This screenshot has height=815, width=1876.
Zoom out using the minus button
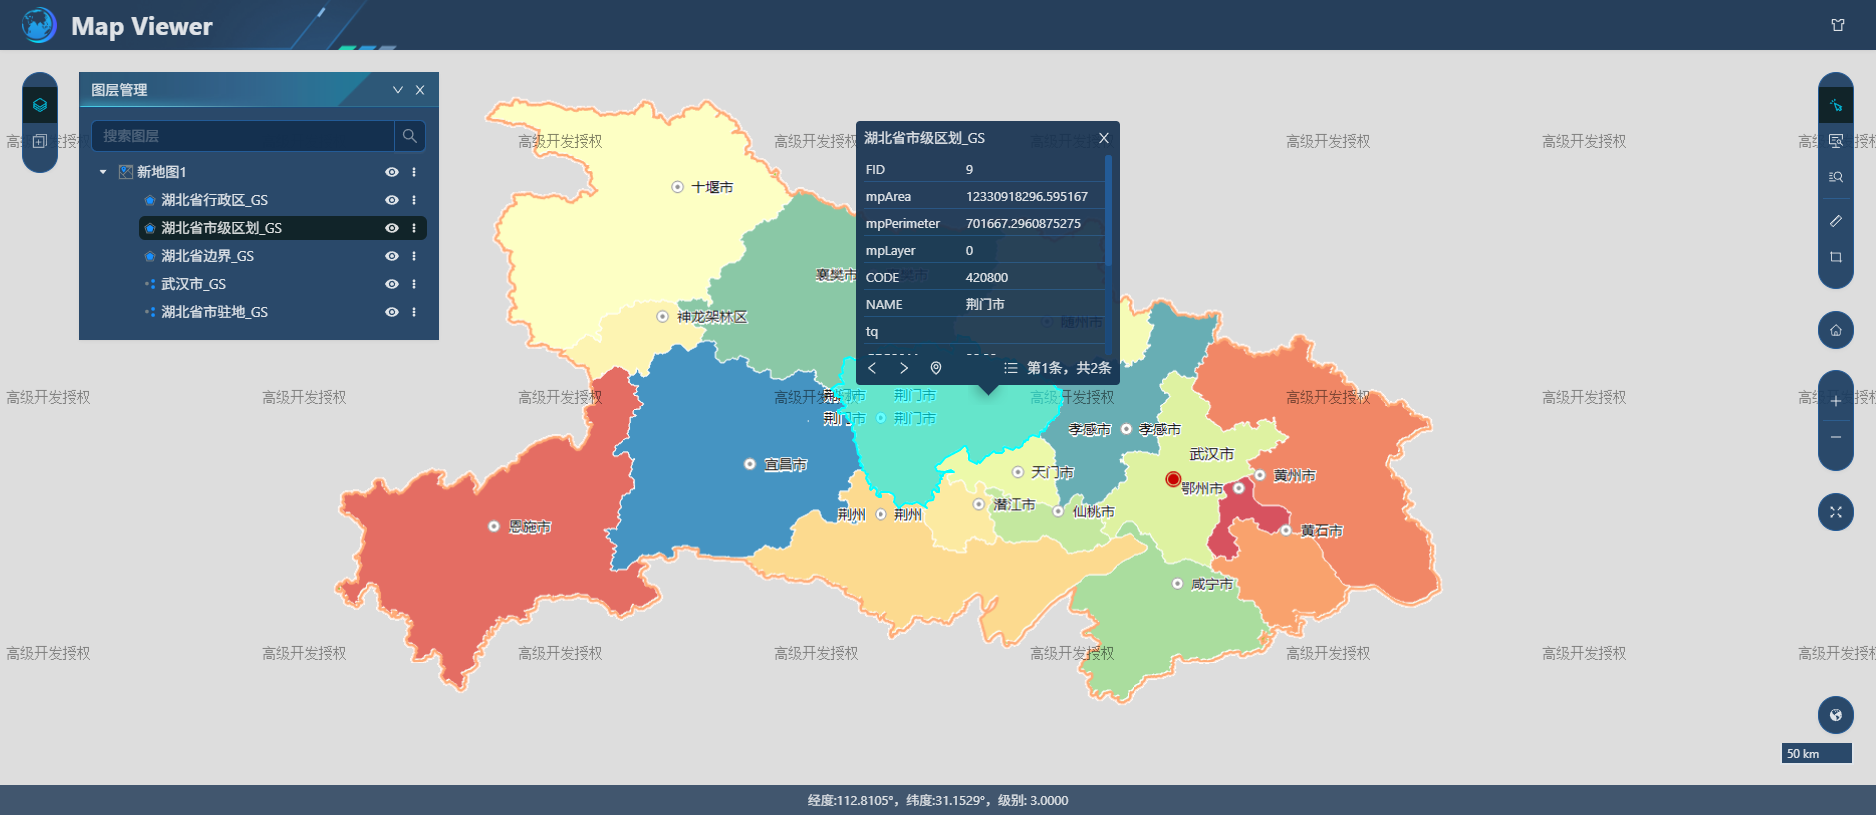click(x=1835, y=438)
